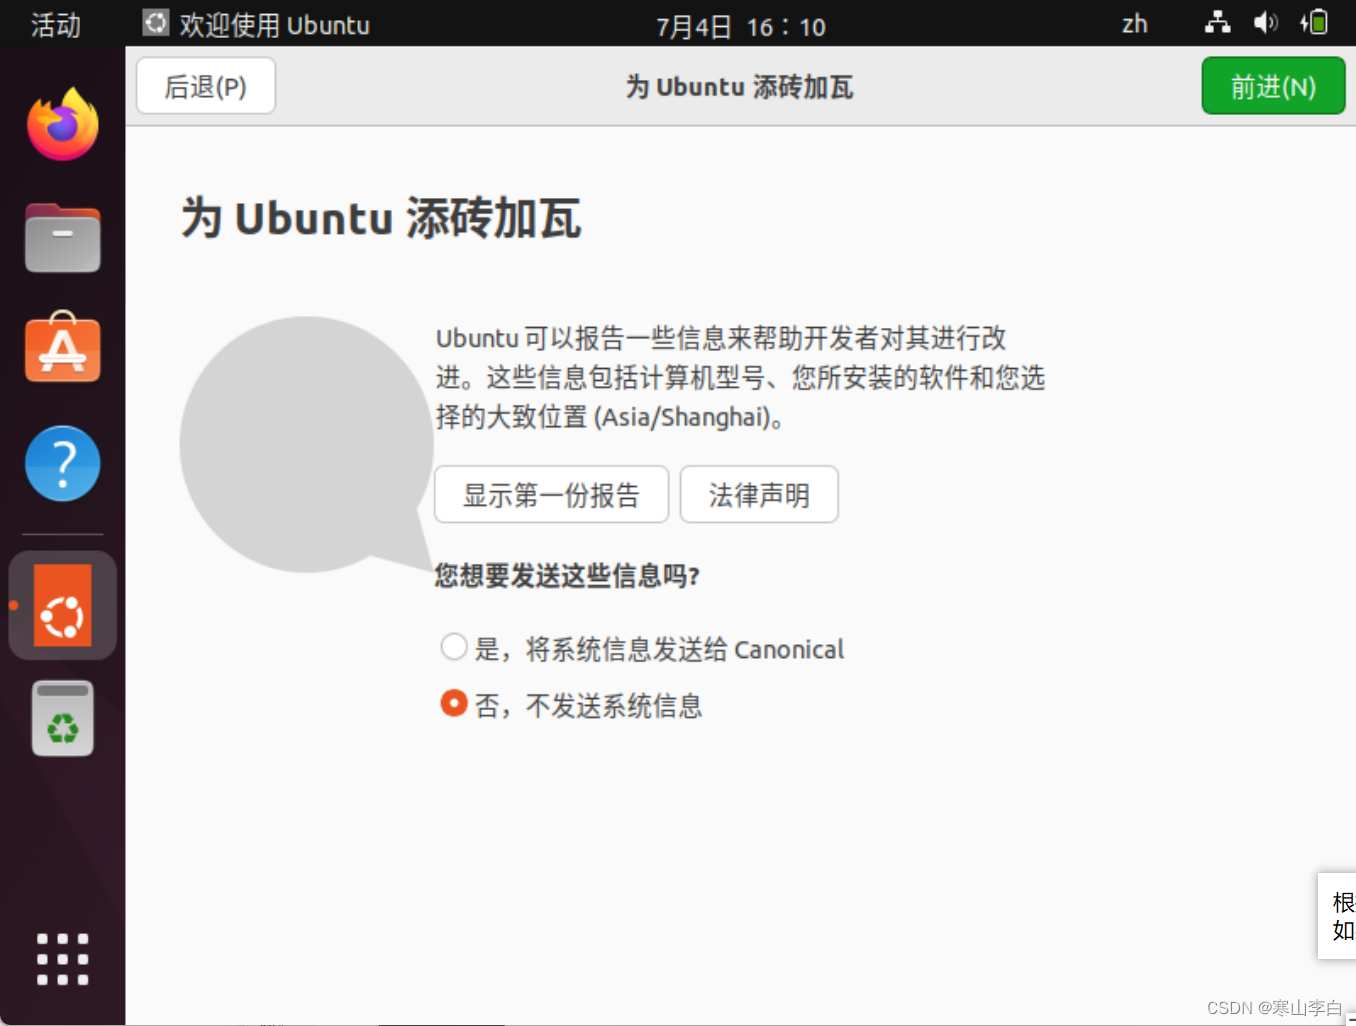This screenshot has height=1026, width=1356.
Task: Proceed with the 前进(N) button
Action: 1273,87
